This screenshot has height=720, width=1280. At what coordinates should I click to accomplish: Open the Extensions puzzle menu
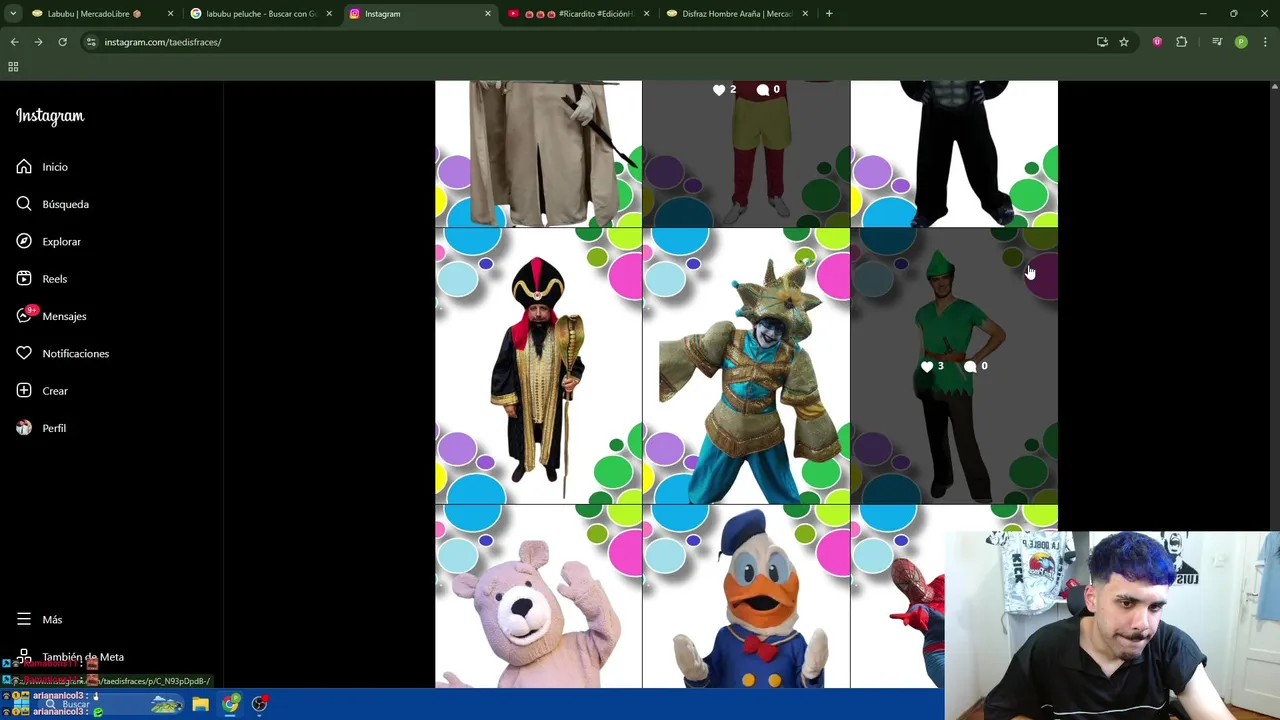1182,42
